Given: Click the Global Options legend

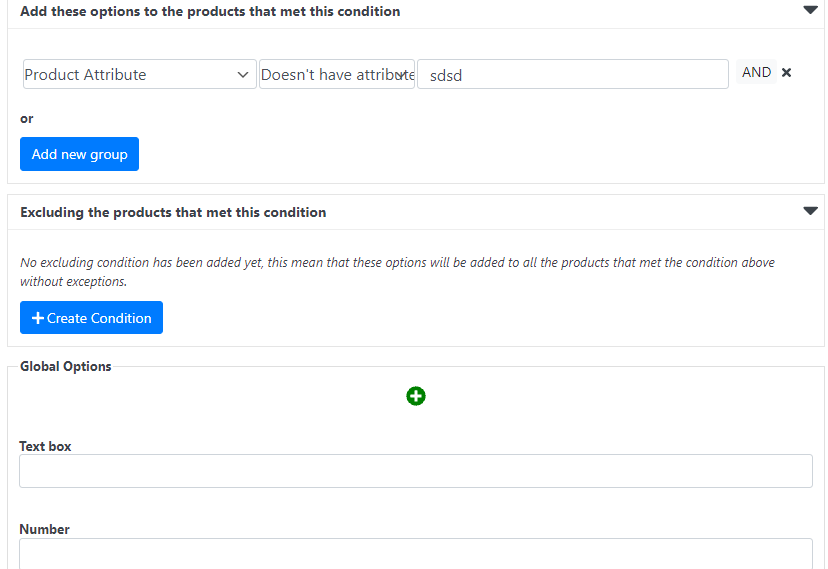Looking at the screenshot, I should 66,366.
